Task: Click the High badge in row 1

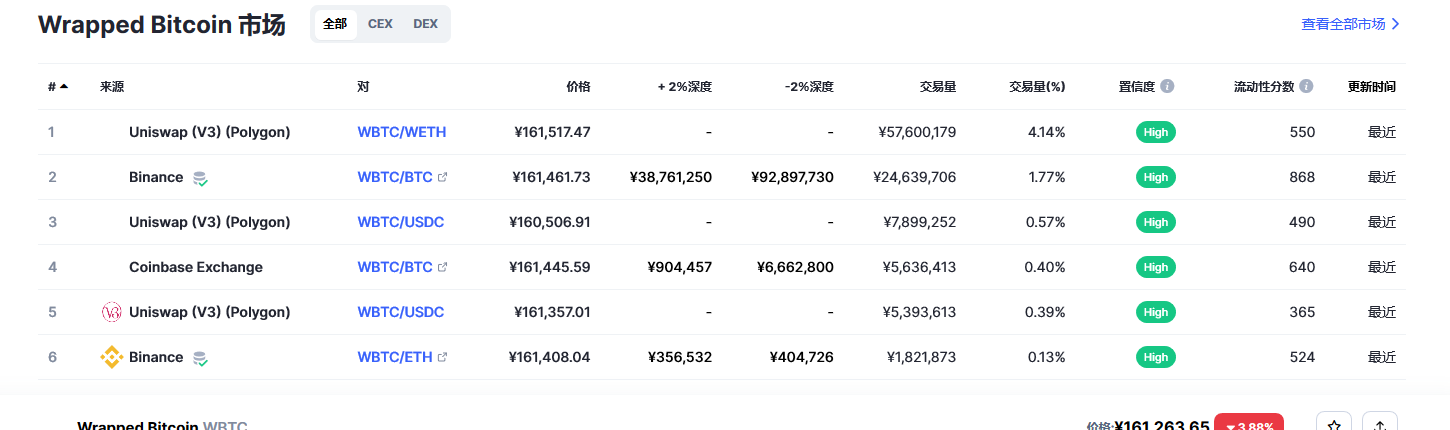Action: coord(1156,132)
